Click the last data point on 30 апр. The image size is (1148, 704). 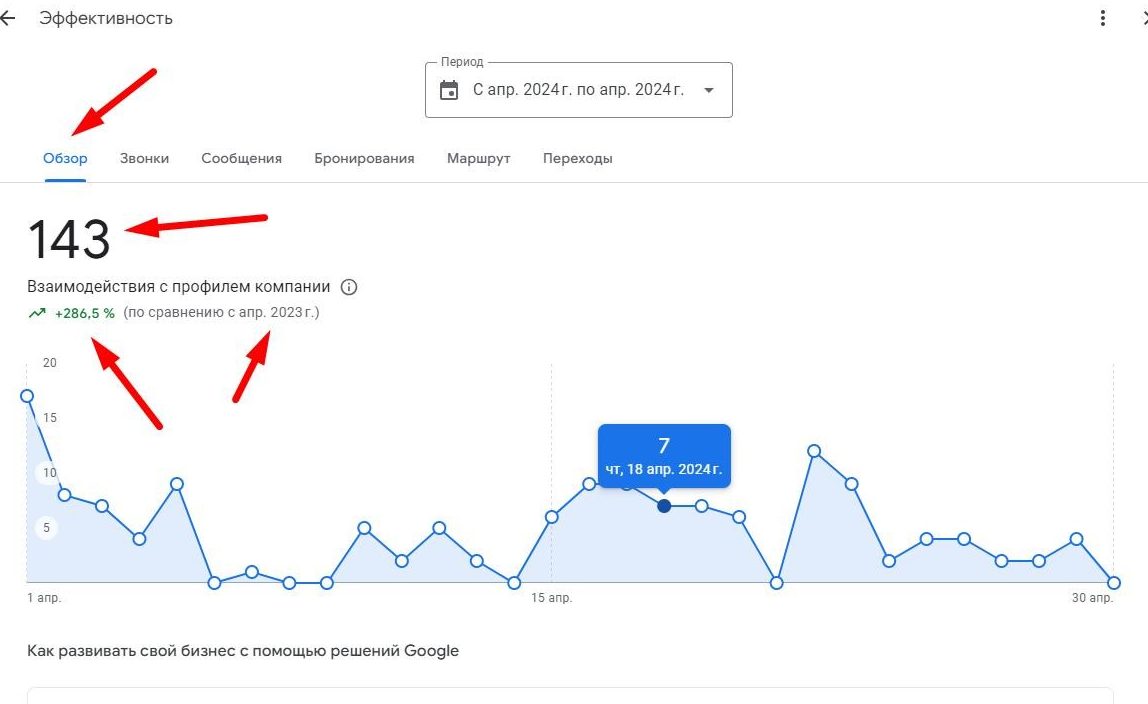coord(1114,583)
